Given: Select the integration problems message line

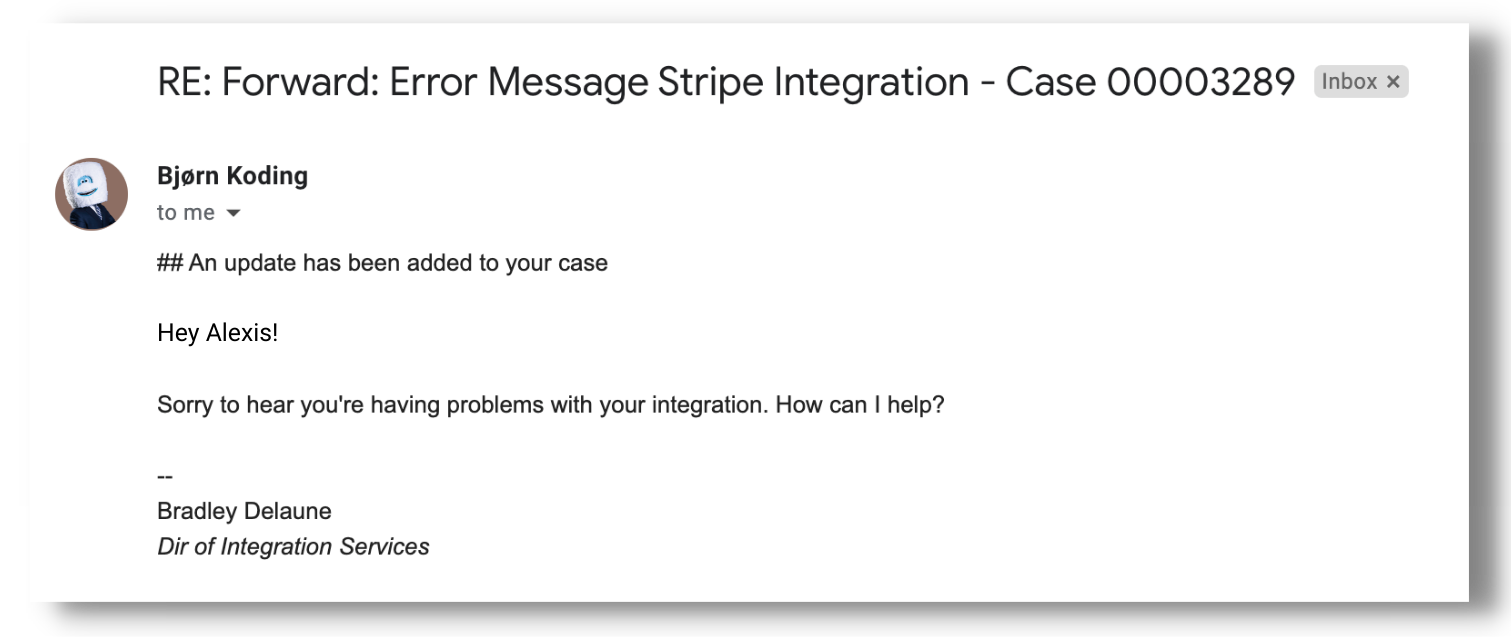Looking at the screenshot, I should tap(550, 405).
